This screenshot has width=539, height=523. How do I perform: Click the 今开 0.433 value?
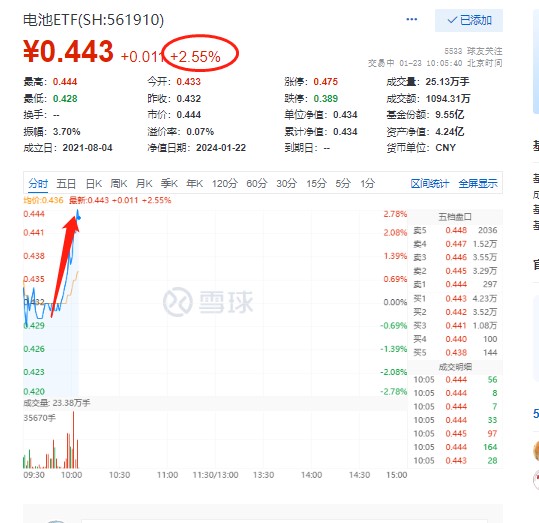pyautogui.click(x=188, y=82)
